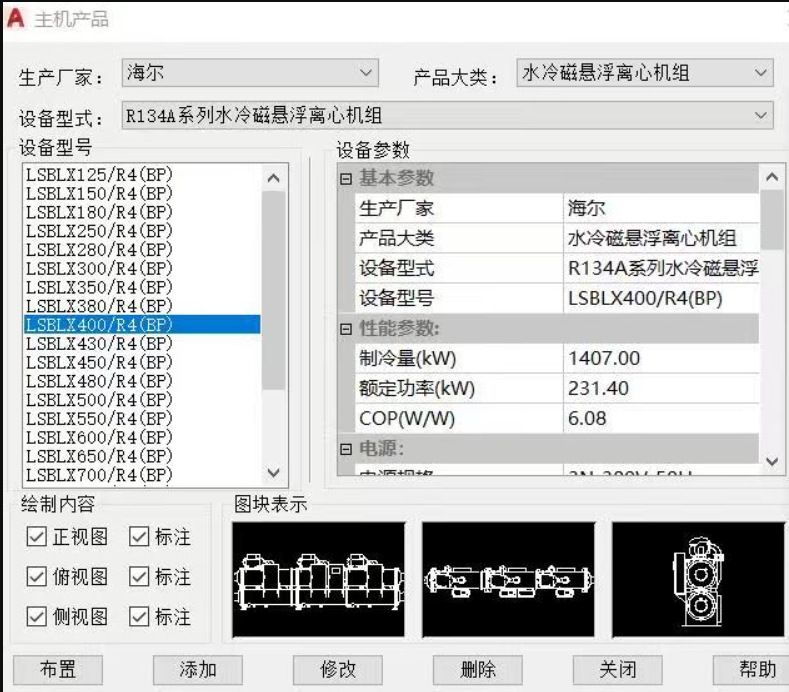This screenshot has height=692, width=789.
Task: Click the 删除 button
Action: [477, 670]
